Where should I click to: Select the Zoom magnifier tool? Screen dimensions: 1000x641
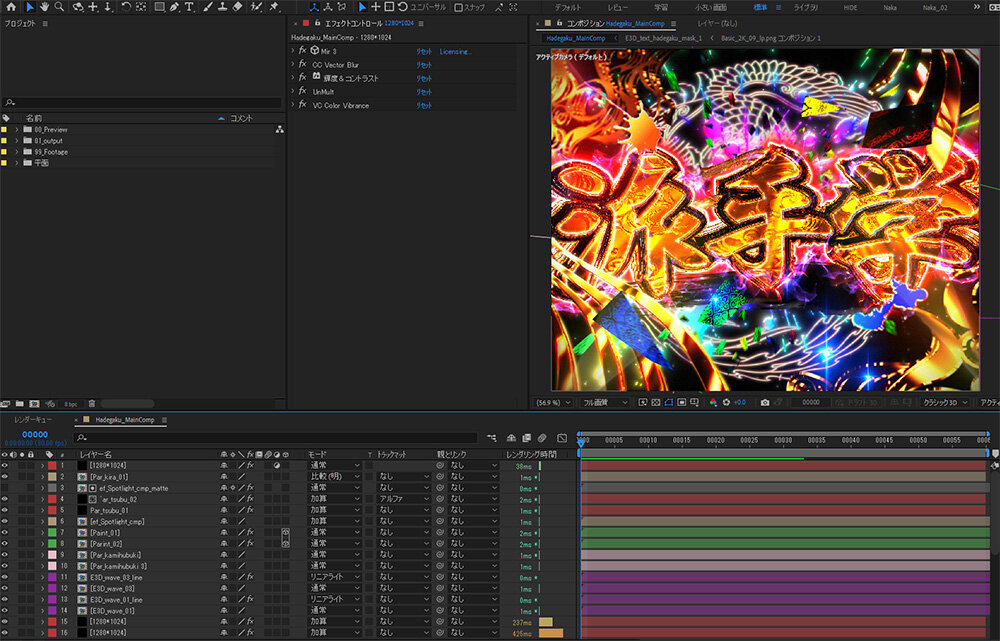[x=60, y=7]
